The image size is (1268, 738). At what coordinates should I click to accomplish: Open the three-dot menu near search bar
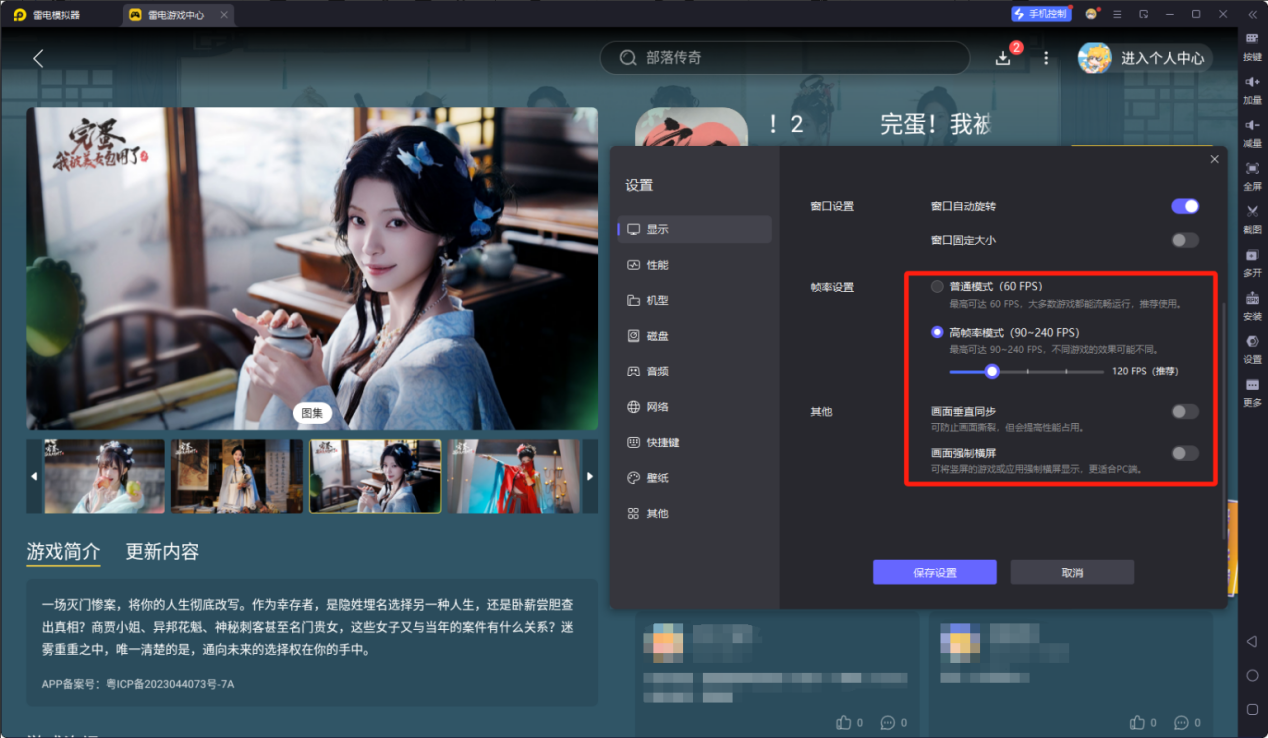point(1046,58)
